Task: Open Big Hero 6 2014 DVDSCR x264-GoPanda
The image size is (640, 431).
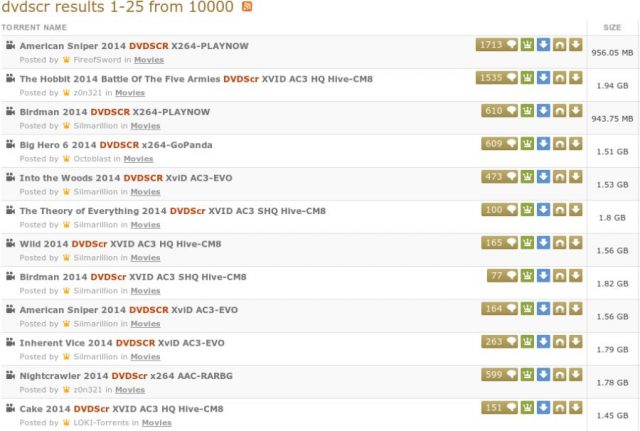Action: pos(116,145)
